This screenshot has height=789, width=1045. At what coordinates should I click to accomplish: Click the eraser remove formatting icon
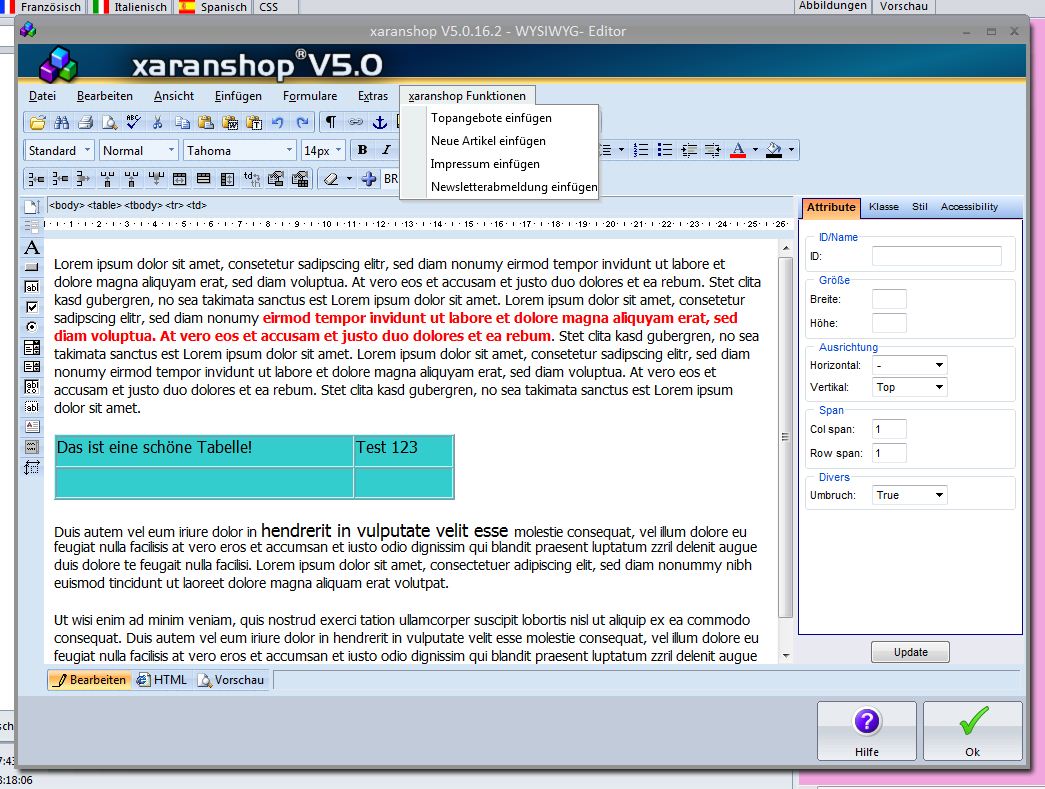331,179
